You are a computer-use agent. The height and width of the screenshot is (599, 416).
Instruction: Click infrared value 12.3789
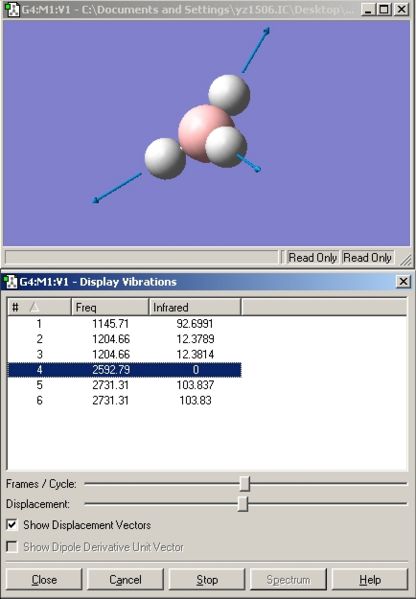pos(195,339)
